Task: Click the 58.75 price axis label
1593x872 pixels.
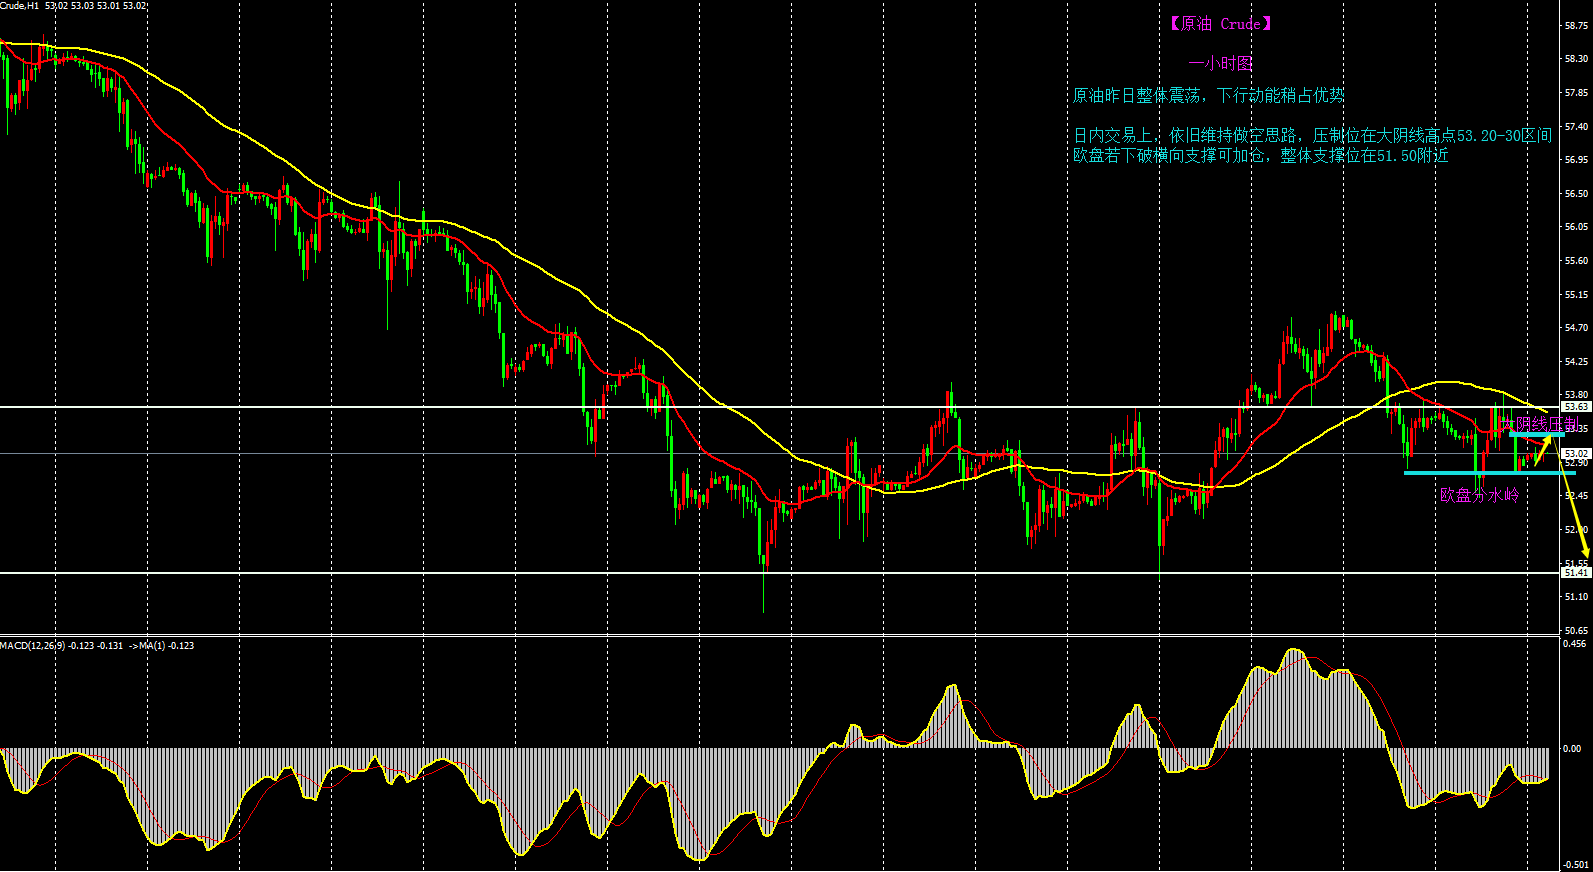Action: [x=1576, y=26]
